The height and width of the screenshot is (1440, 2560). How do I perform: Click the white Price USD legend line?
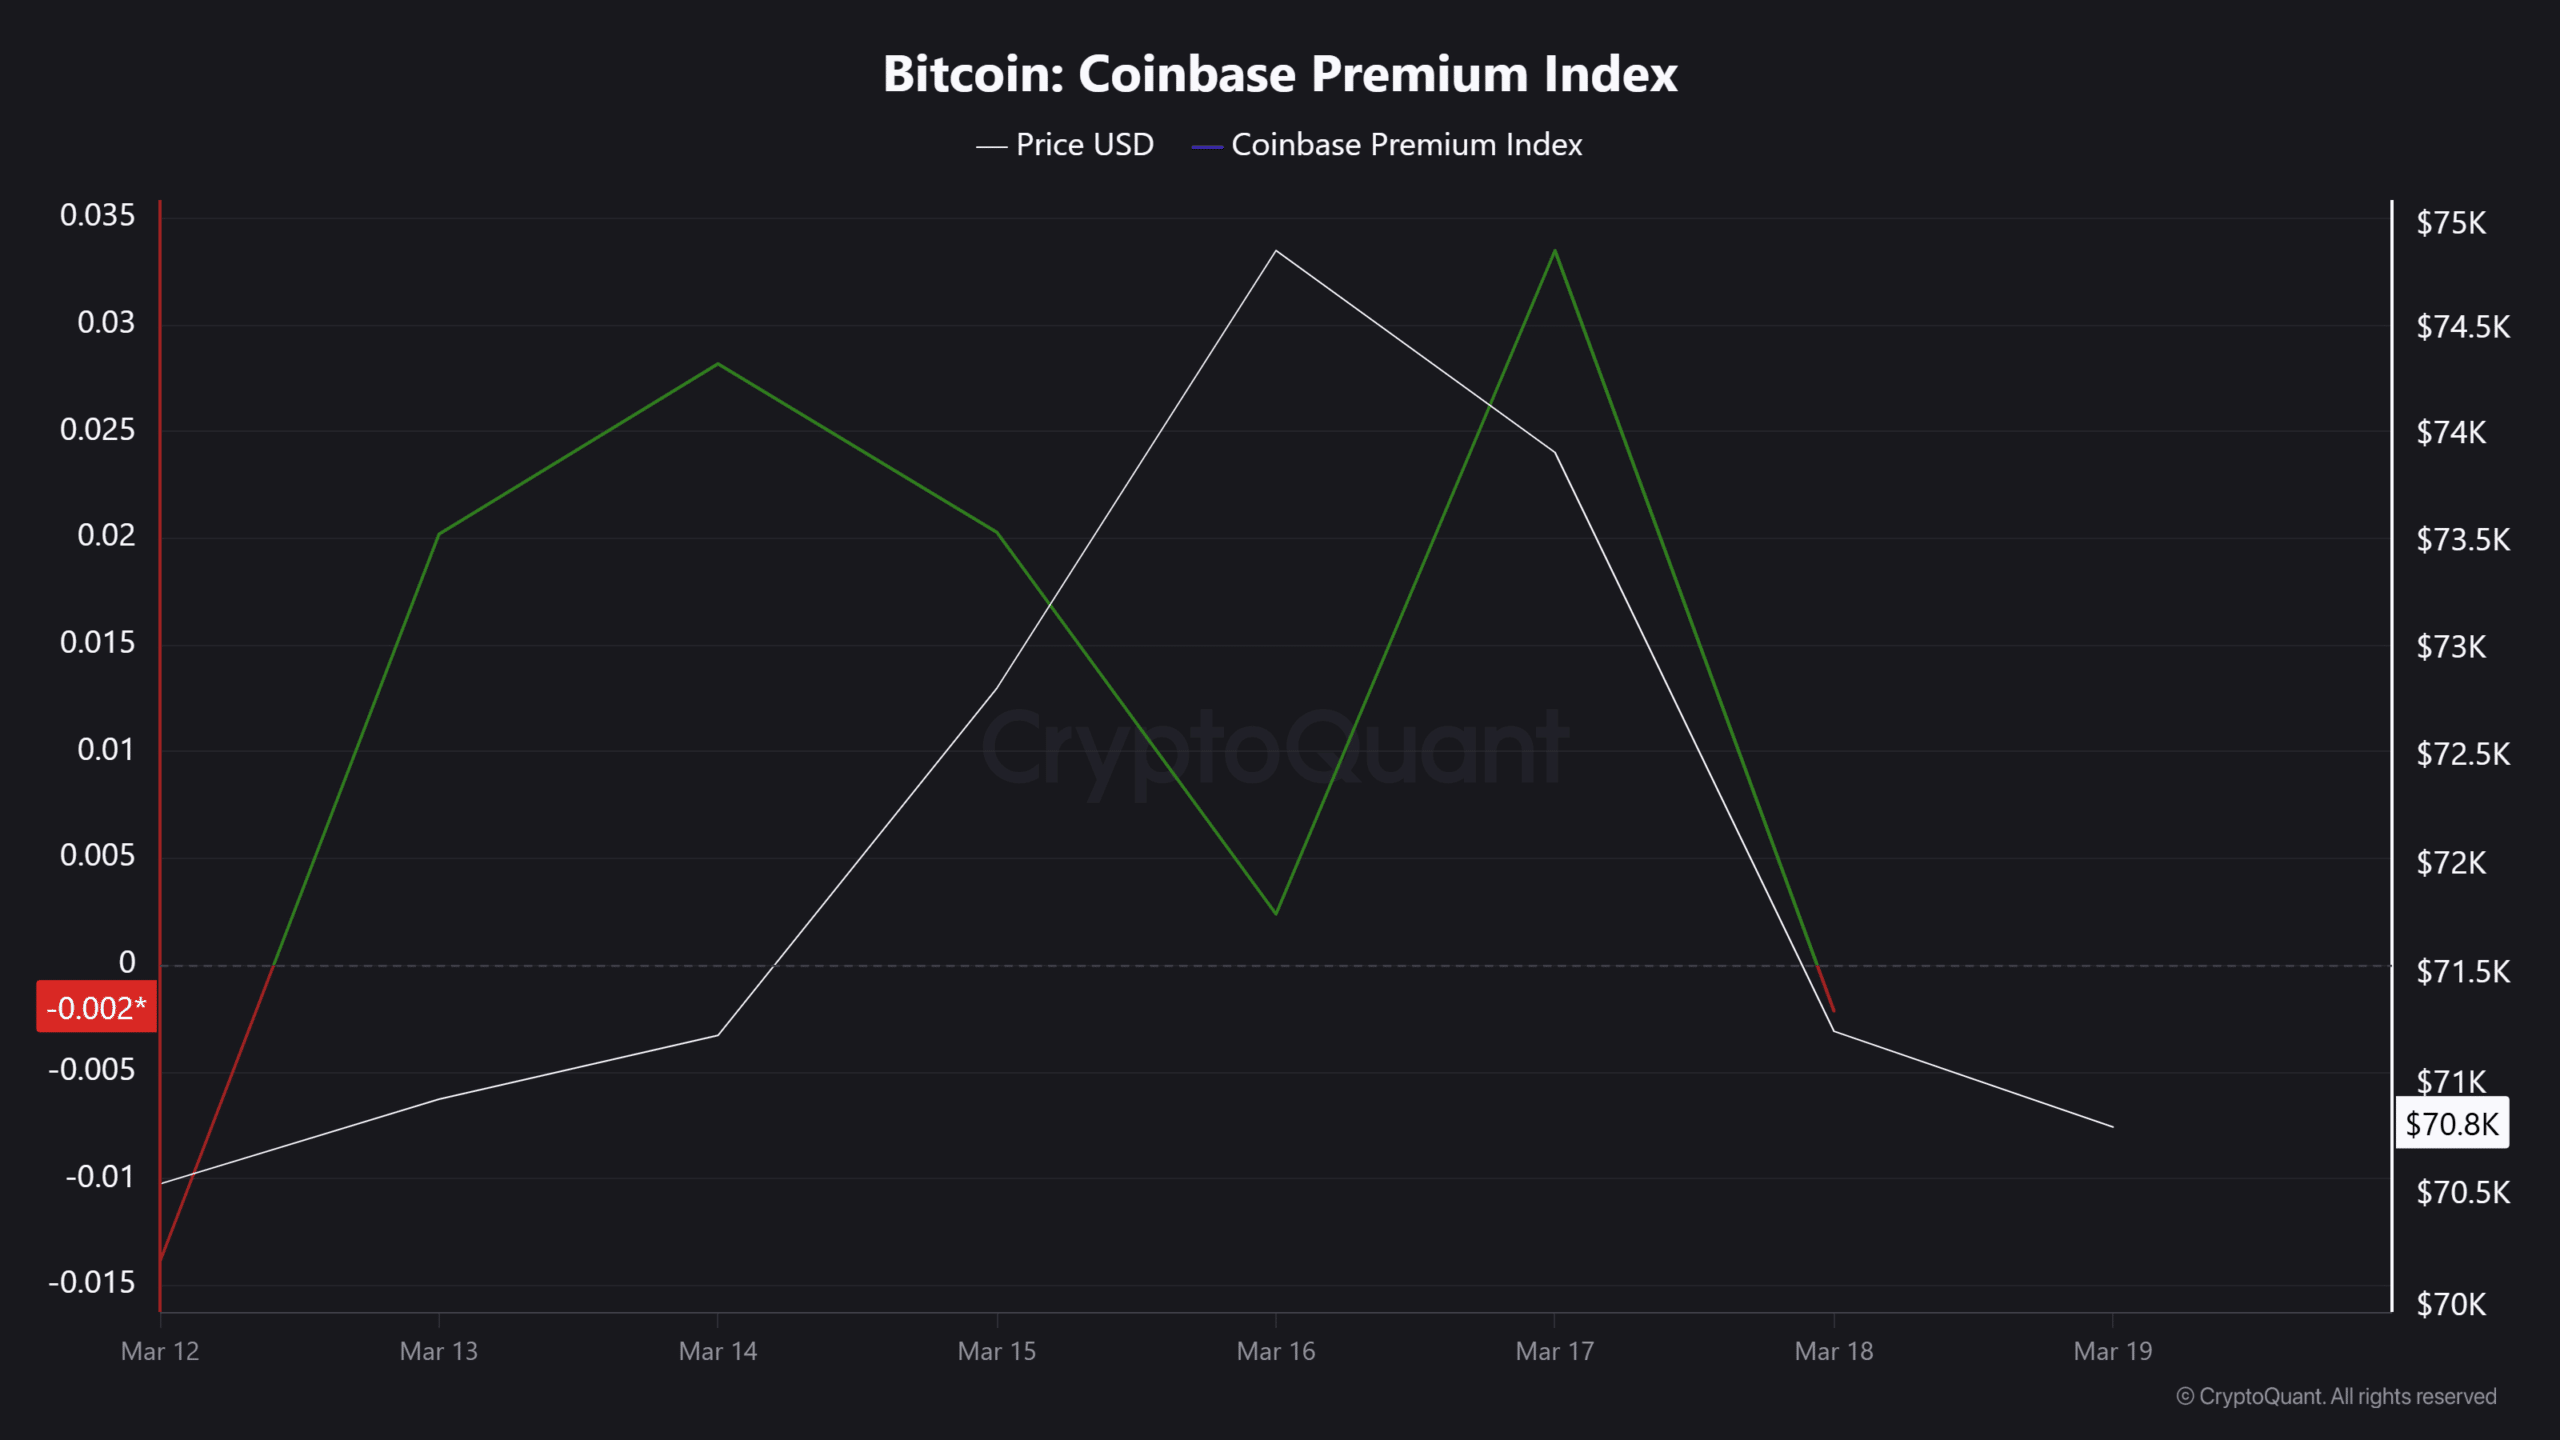point(991,147)
